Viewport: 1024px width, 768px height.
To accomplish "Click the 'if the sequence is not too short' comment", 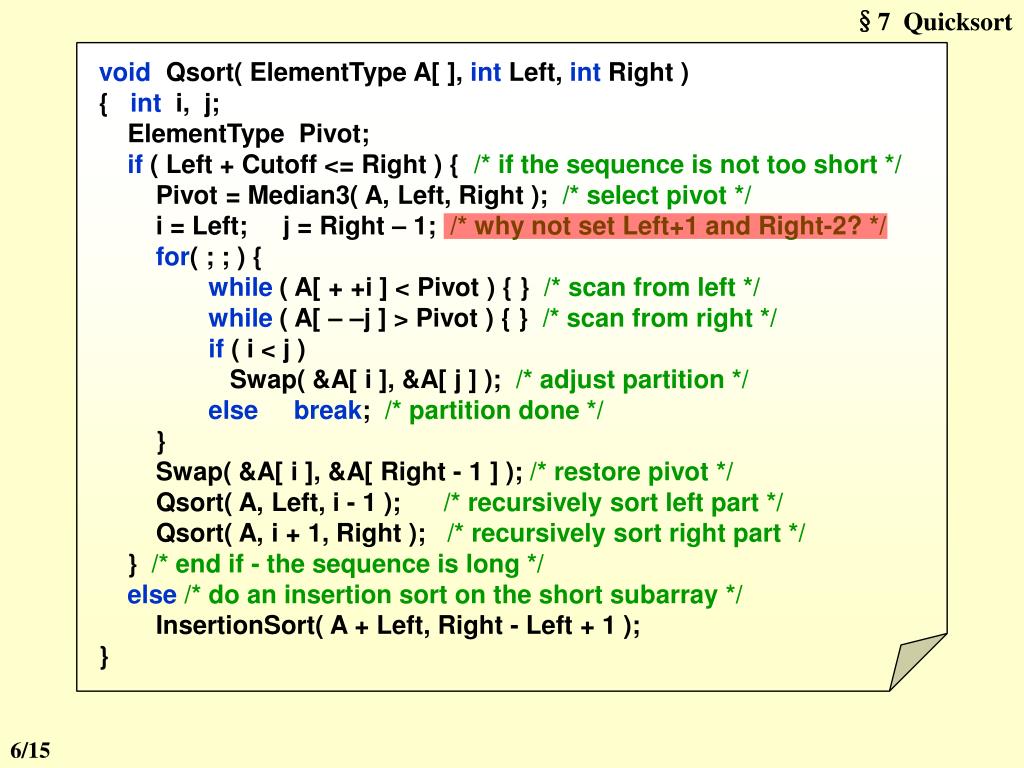I will point(688,165).
